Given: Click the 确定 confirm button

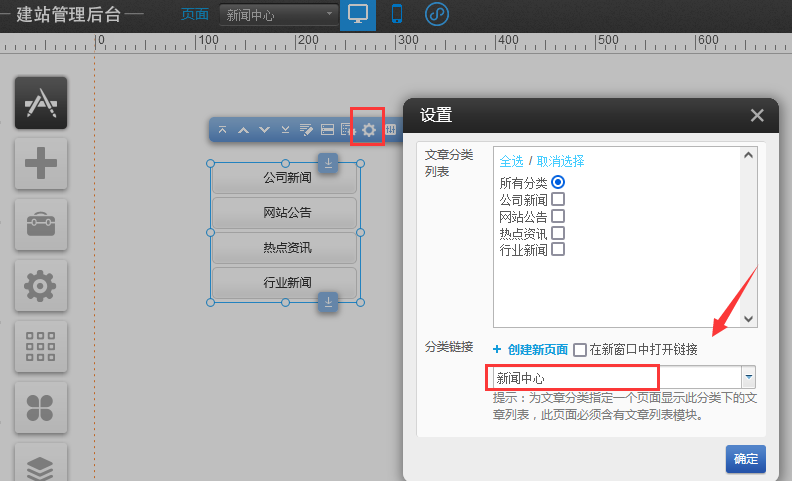Looking at the screenshot, I should 745,459.
